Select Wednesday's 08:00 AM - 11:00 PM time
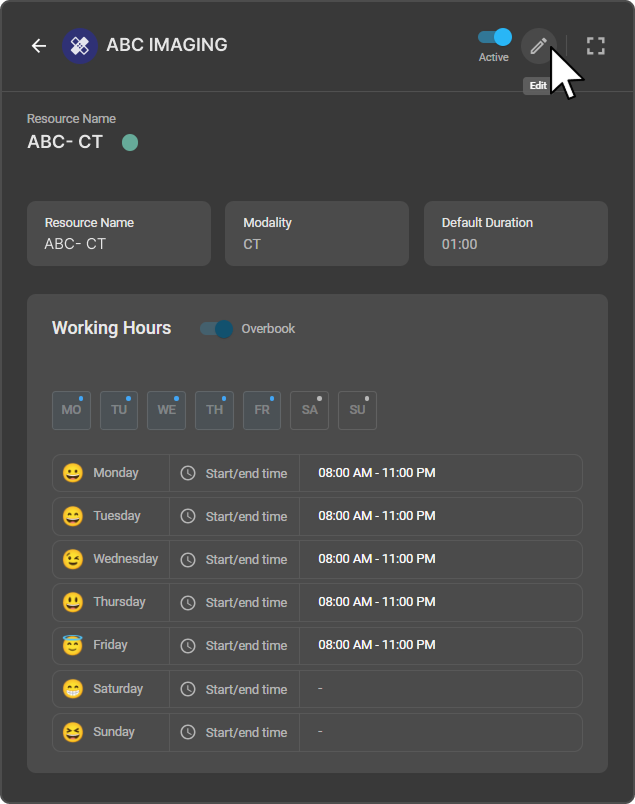Screen dimensions: 635x804 377,559
